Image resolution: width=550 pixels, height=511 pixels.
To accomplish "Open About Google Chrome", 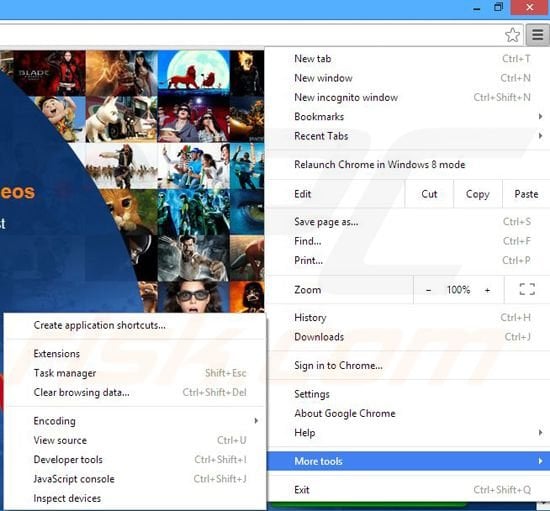I will click(x=408, y=413).
